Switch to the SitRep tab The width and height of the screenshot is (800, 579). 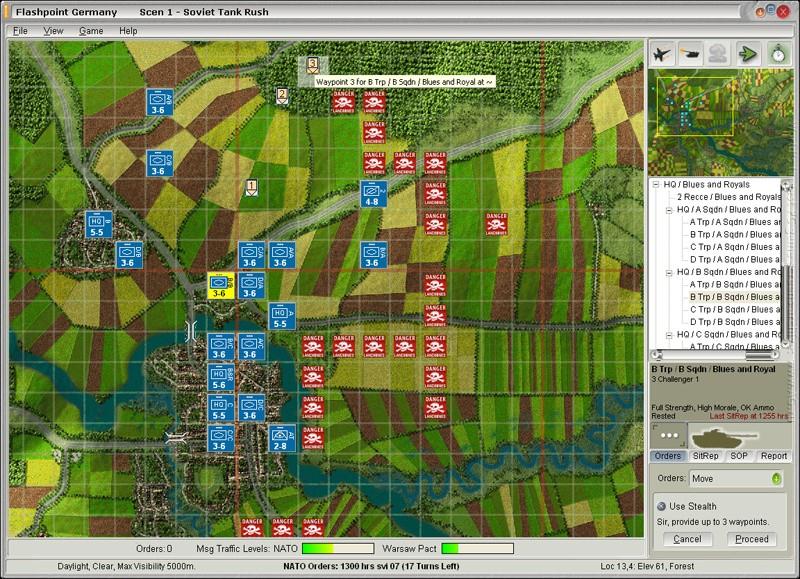[x=706, y=456]
